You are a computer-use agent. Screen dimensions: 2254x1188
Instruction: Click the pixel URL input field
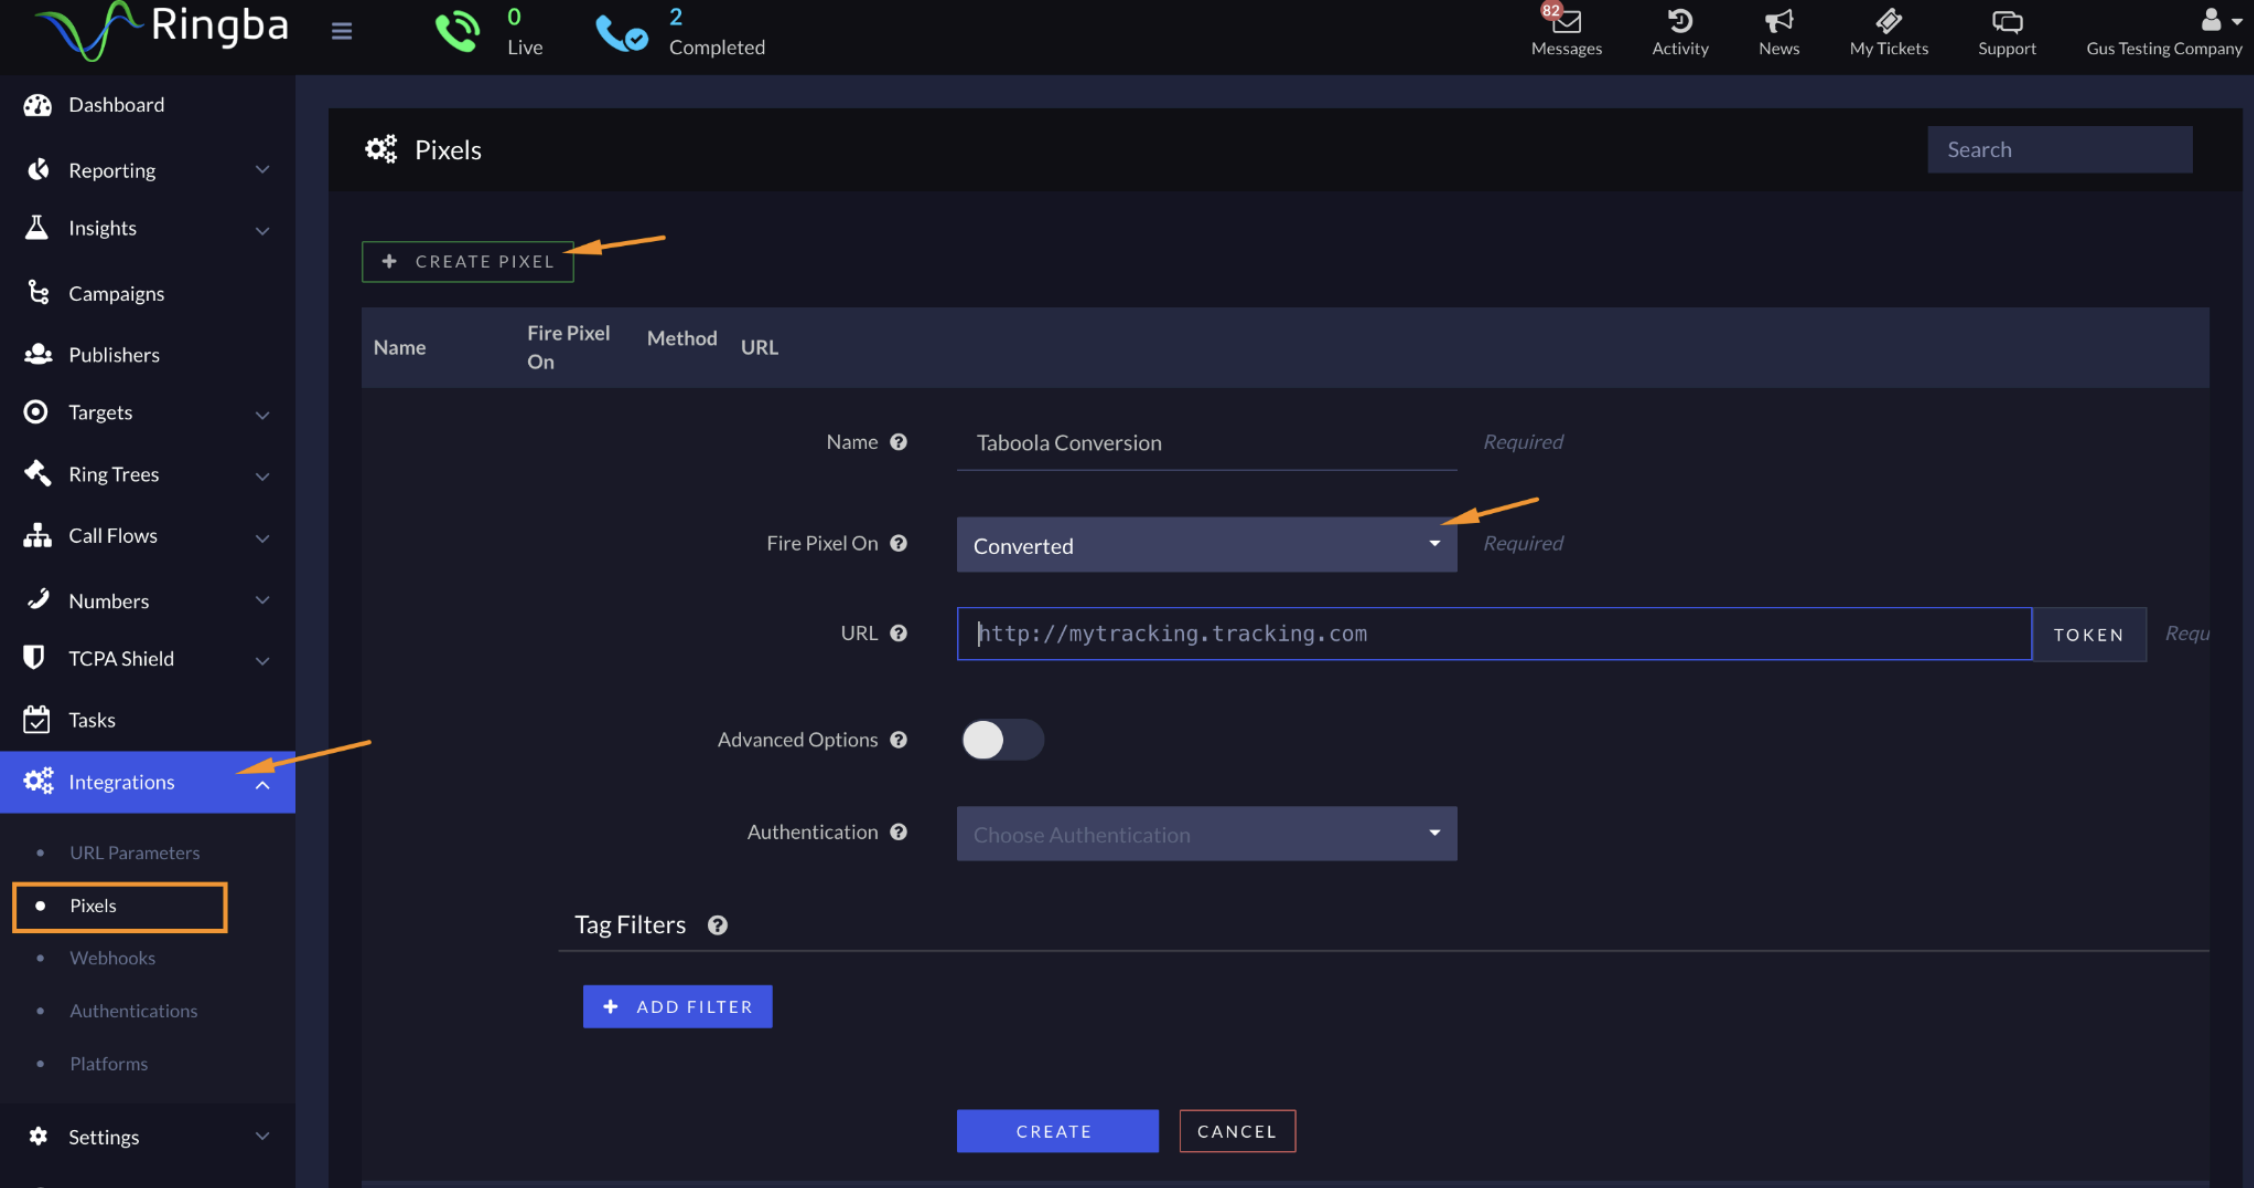click(x=1493, y=634)
